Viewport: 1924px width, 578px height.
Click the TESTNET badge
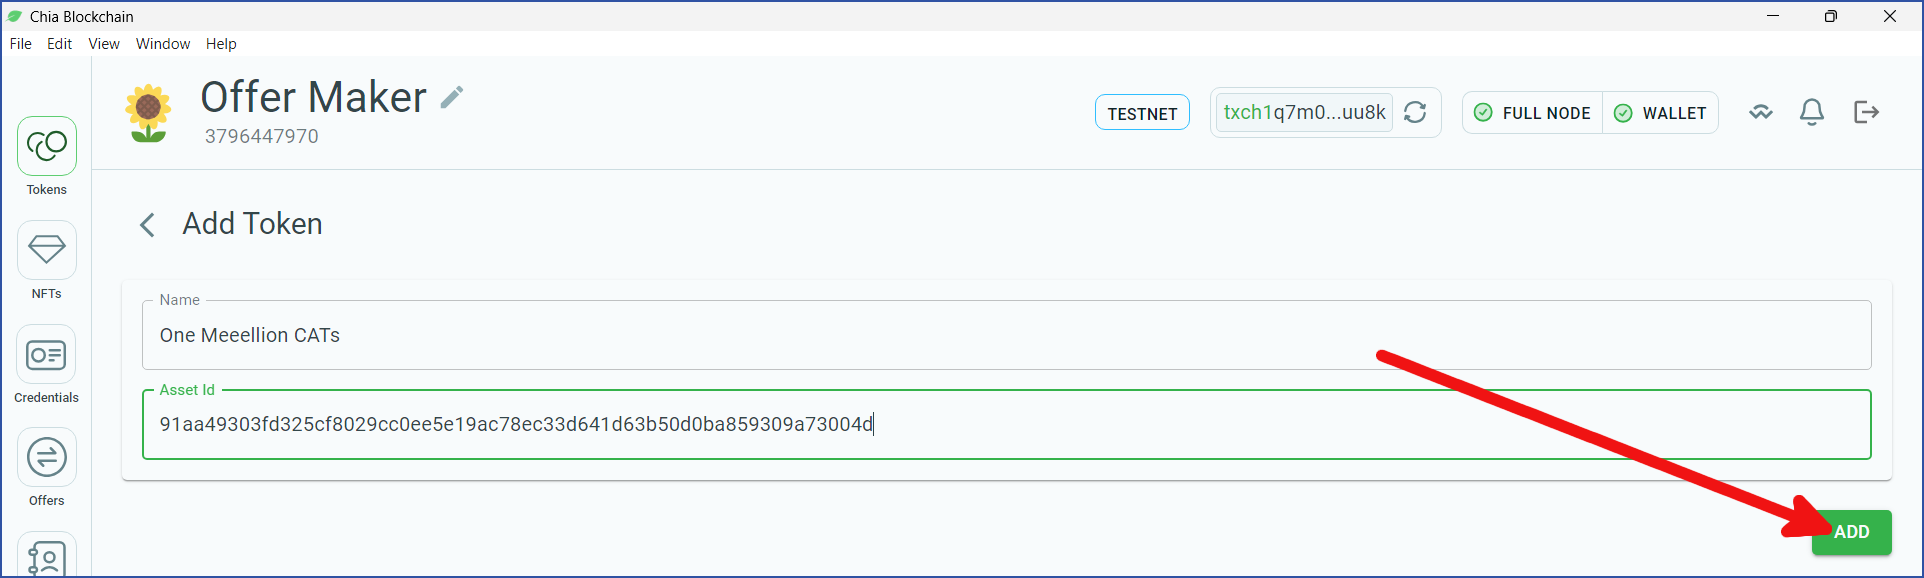1142,113
